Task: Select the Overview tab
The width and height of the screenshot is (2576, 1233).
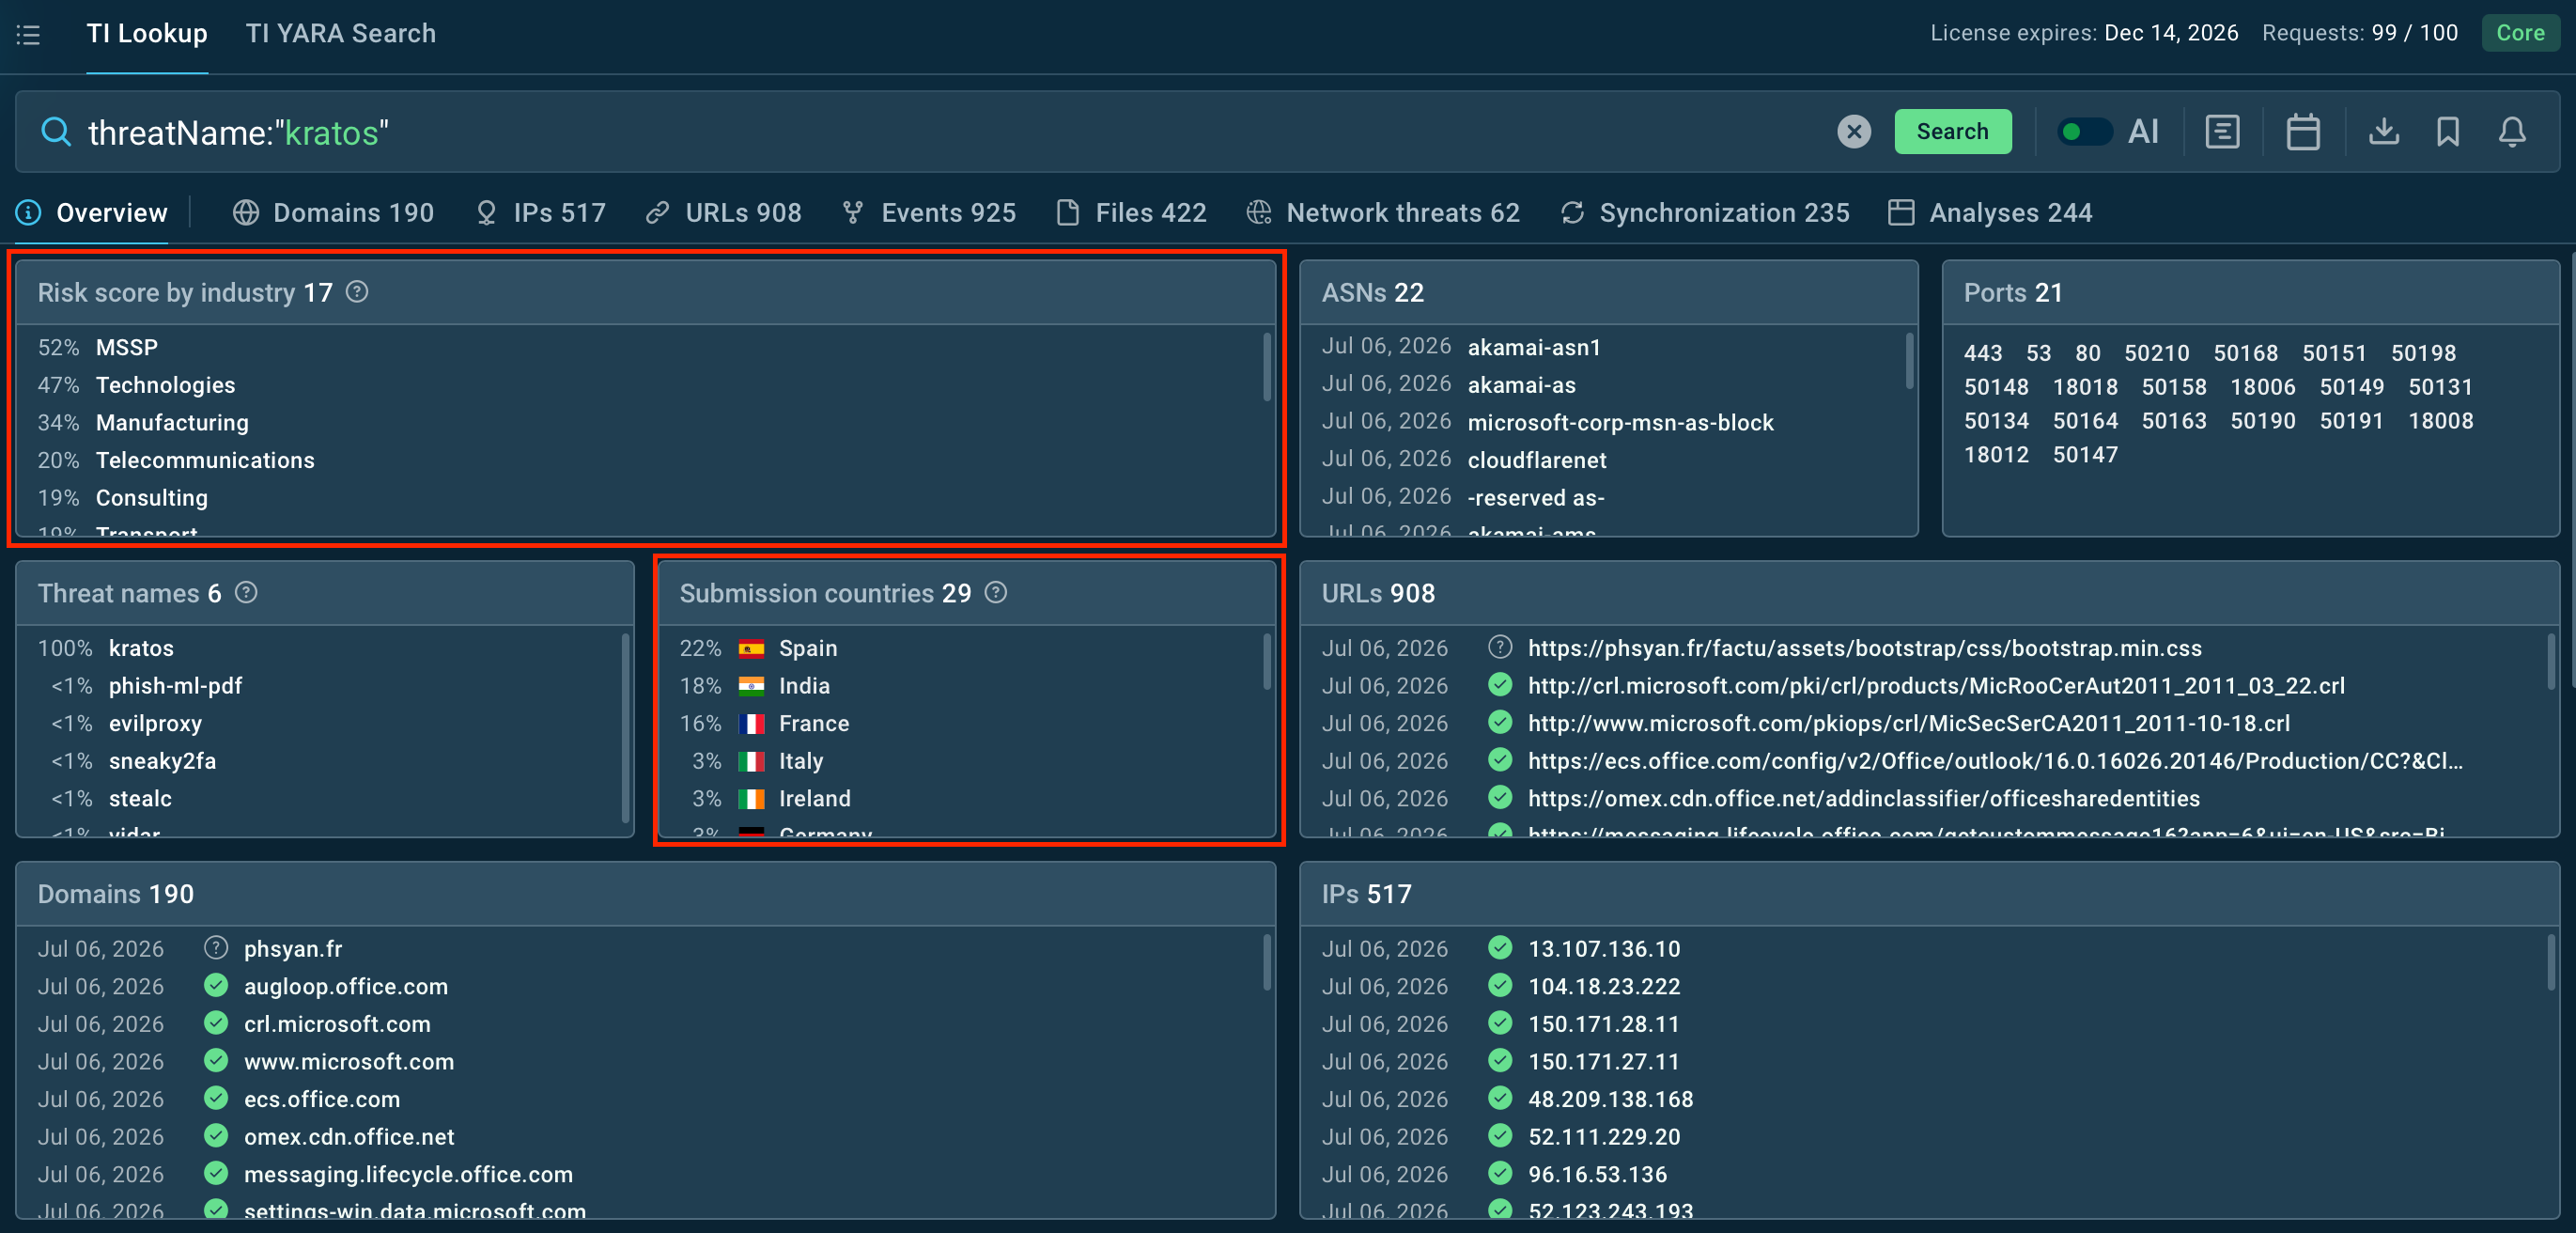Action: (x=92, y=213)
